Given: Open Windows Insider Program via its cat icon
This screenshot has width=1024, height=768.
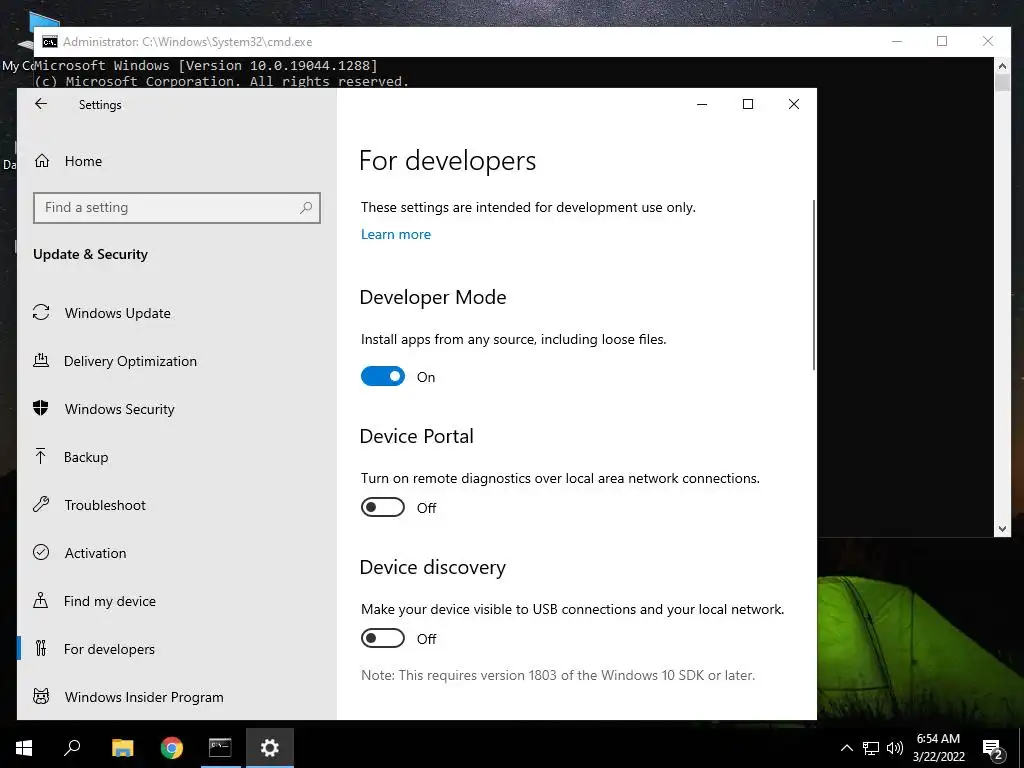Looking at the screenshot, I should click(x=41, y=696).
